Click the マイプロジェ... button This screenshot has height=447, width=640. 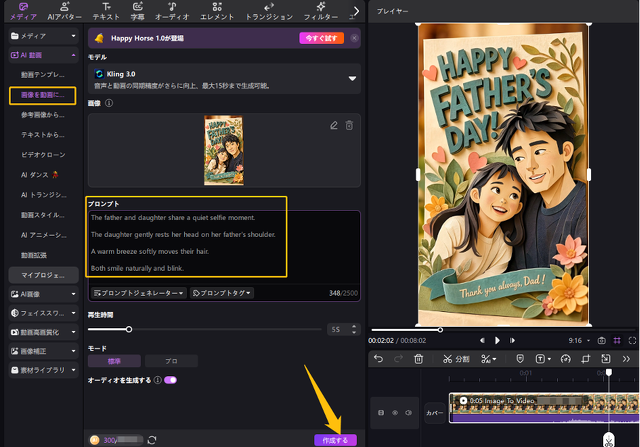click(43, 275)
